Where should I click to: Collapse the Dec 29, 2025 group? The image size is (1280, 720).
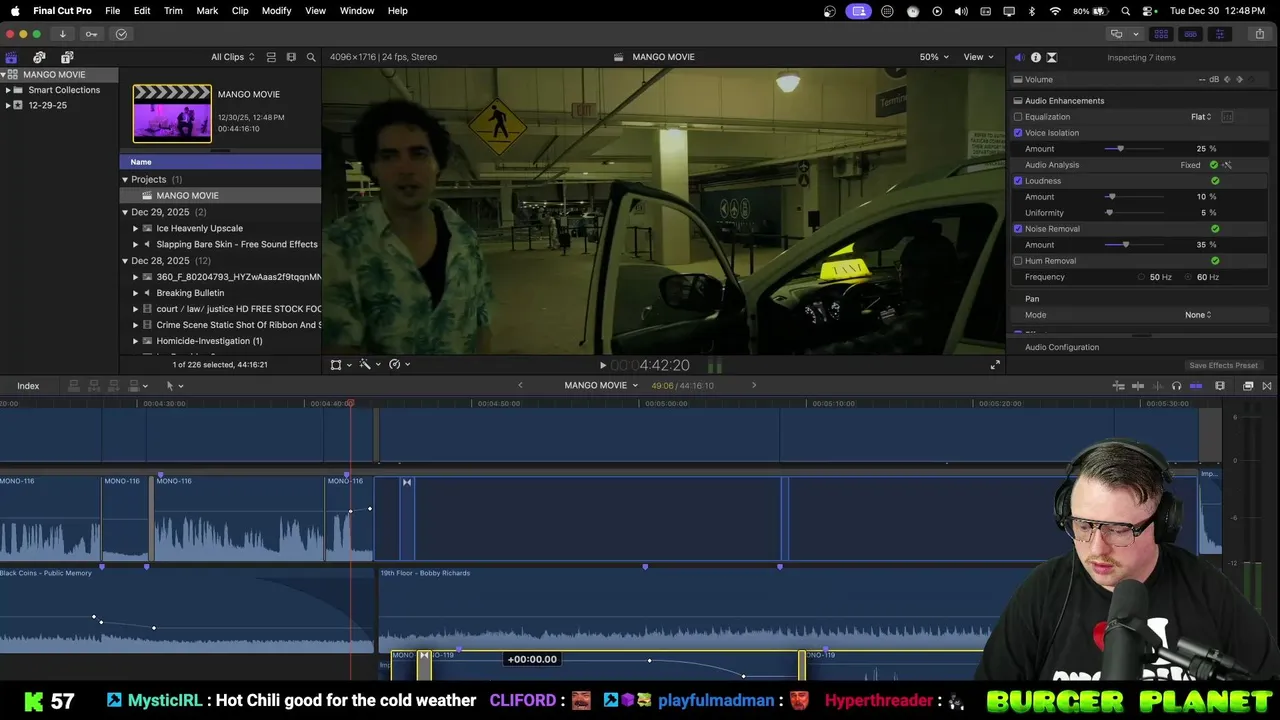click(x=125, y=212)
